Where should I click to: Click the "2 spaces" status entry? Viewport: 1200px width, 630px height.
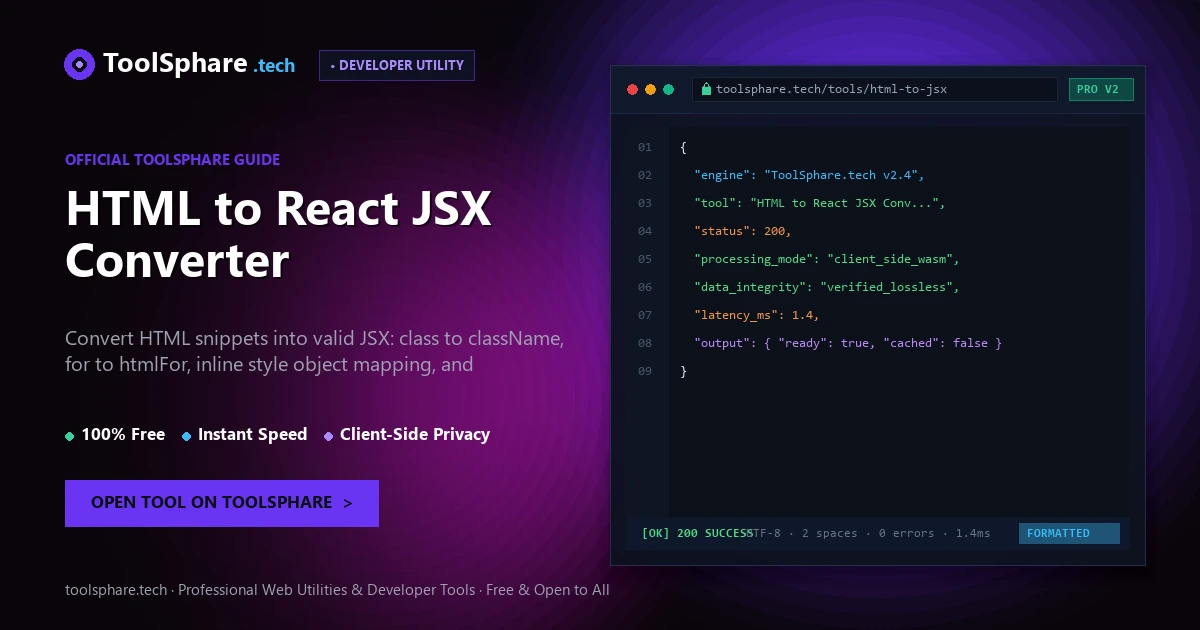tap(829, 533)
